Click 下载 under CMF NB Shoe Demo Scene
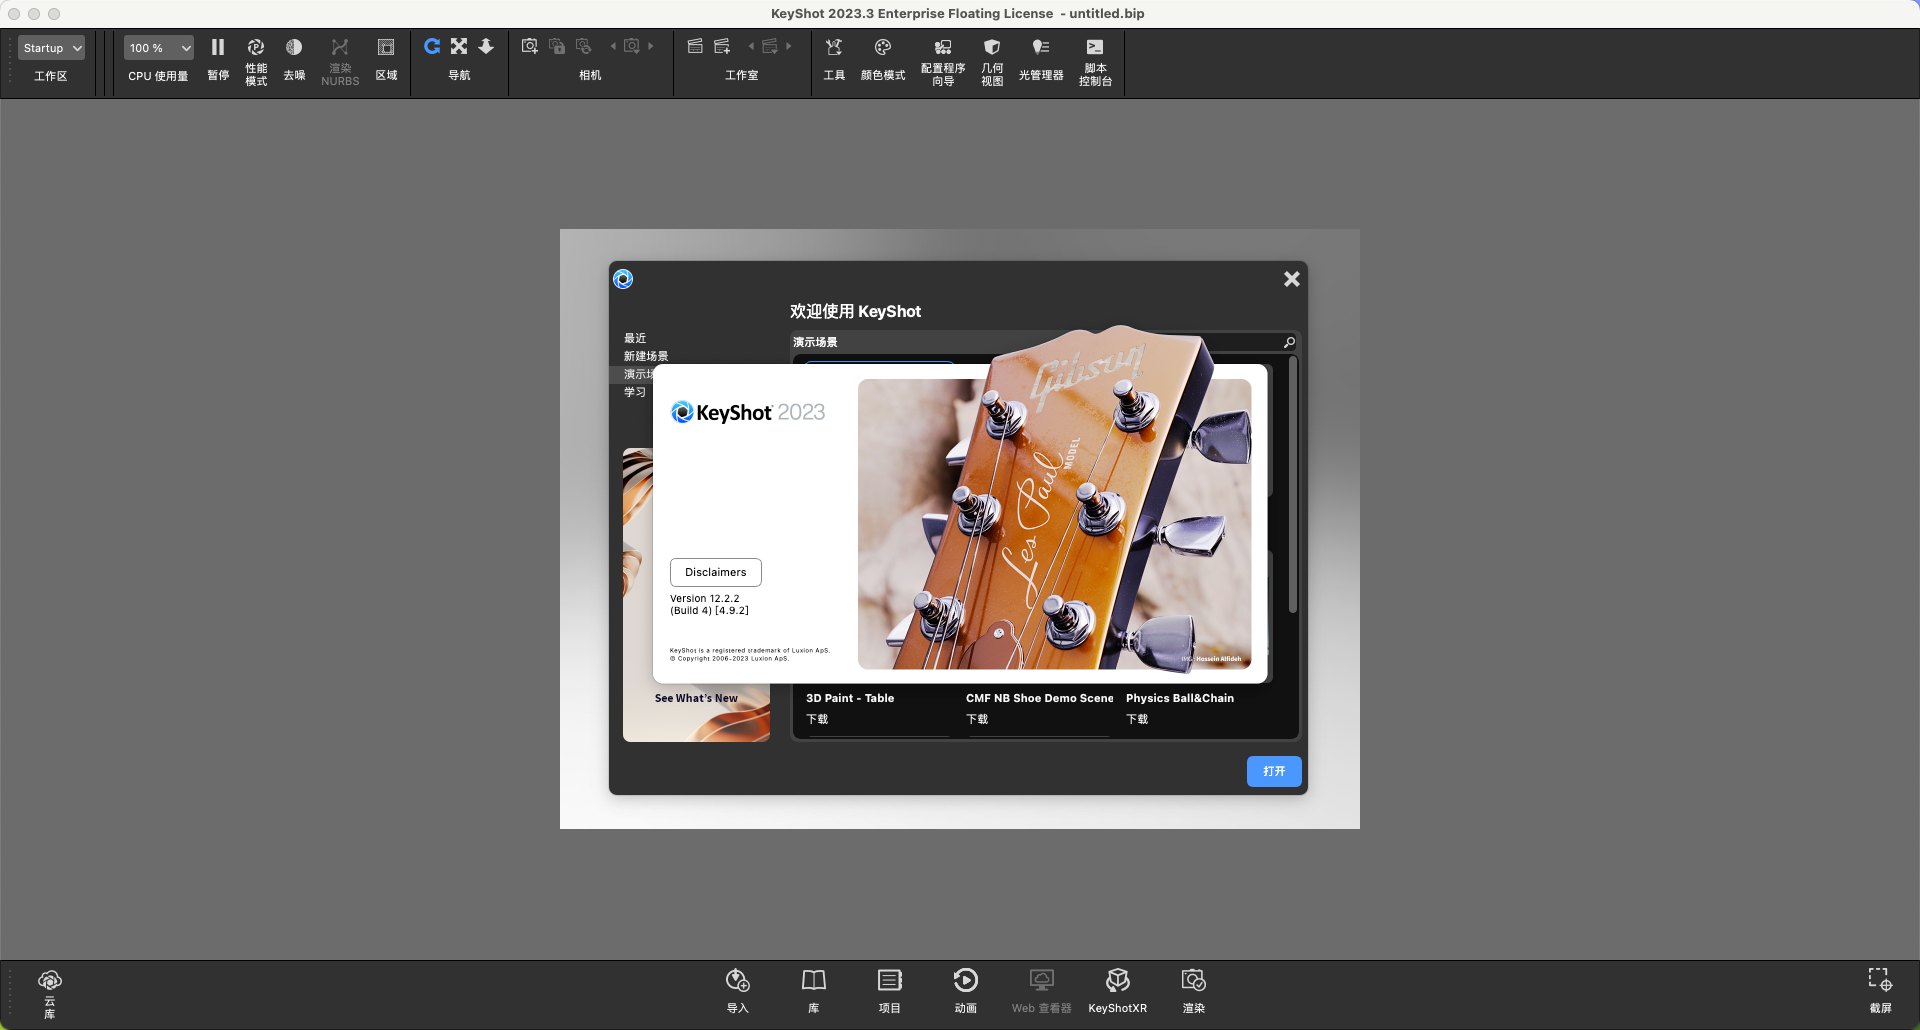This screenshot has height=1030, width=1920. click(977, 719)
